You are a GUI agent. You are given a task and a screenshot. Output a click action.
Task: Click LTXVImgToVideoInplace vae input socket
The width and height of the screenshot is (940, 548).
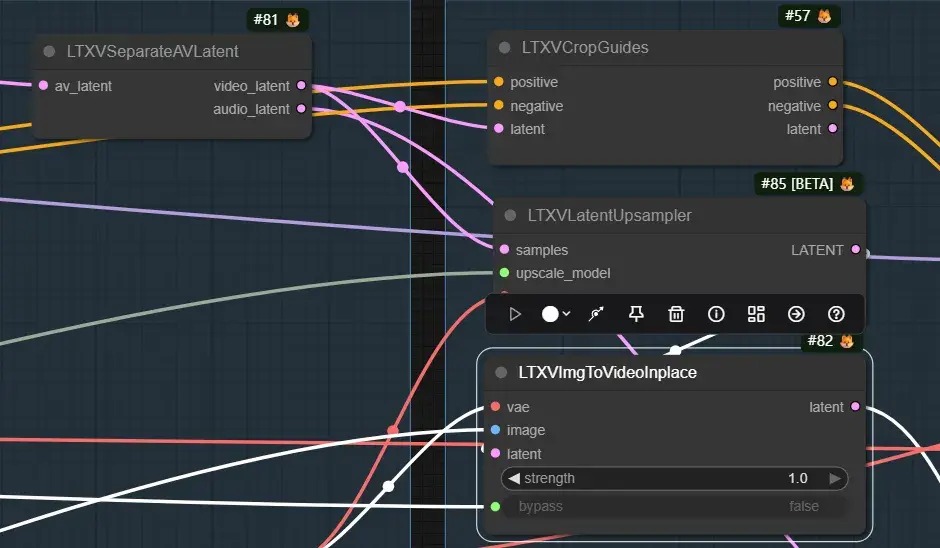point(495,407)
